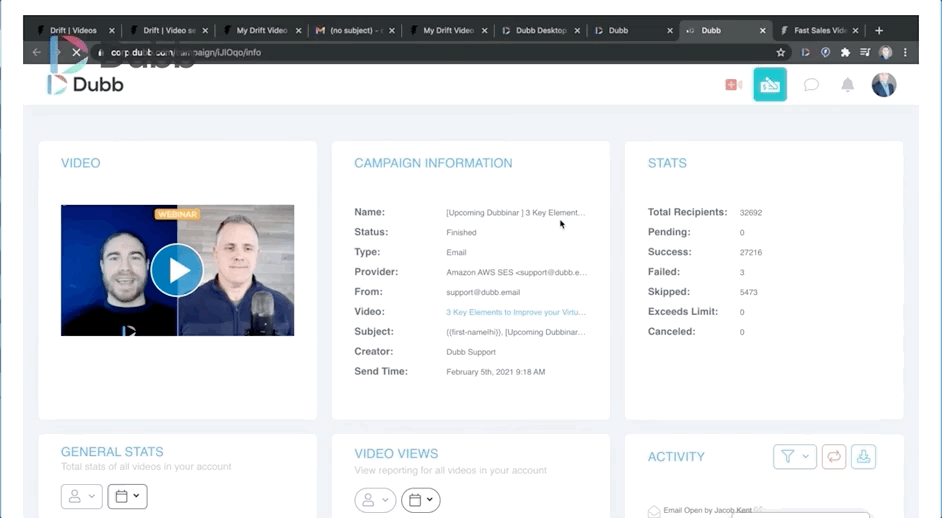Close the Drift | Videos tab
This screenshot has height=518, width=942.
coord(112,30)
